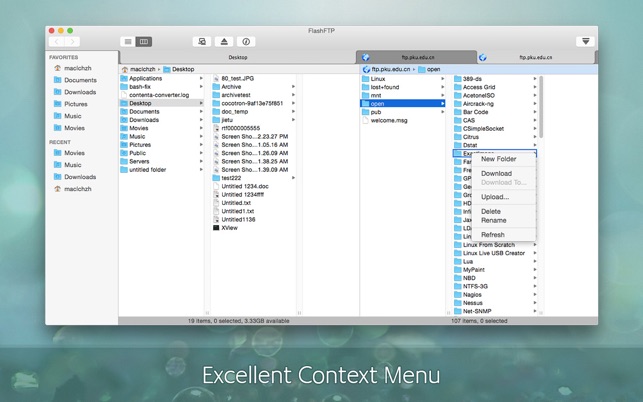Switch to column view mode
This screenshot has height=402, width=643.
(x=144, y=42)
